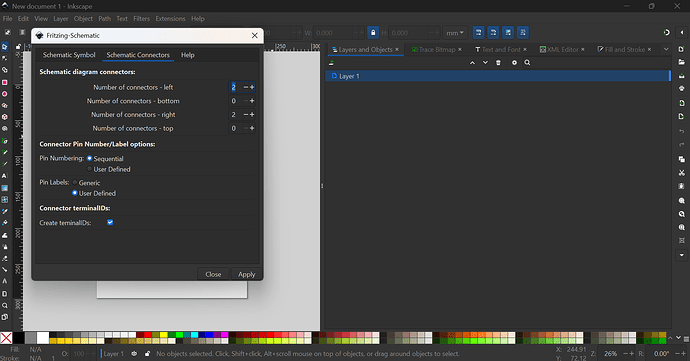Viewport: 690px width, 361px height.
Task: Select the Ellipse tool in toolbox
Action: (4, 94)
